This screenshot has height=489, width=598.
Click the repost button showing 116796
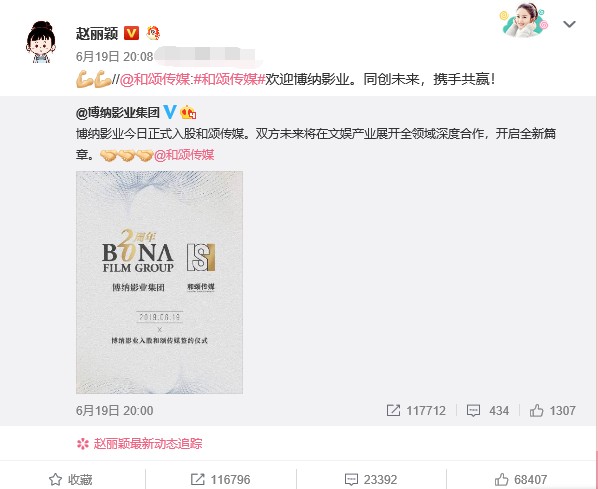[x=220, y=479]
